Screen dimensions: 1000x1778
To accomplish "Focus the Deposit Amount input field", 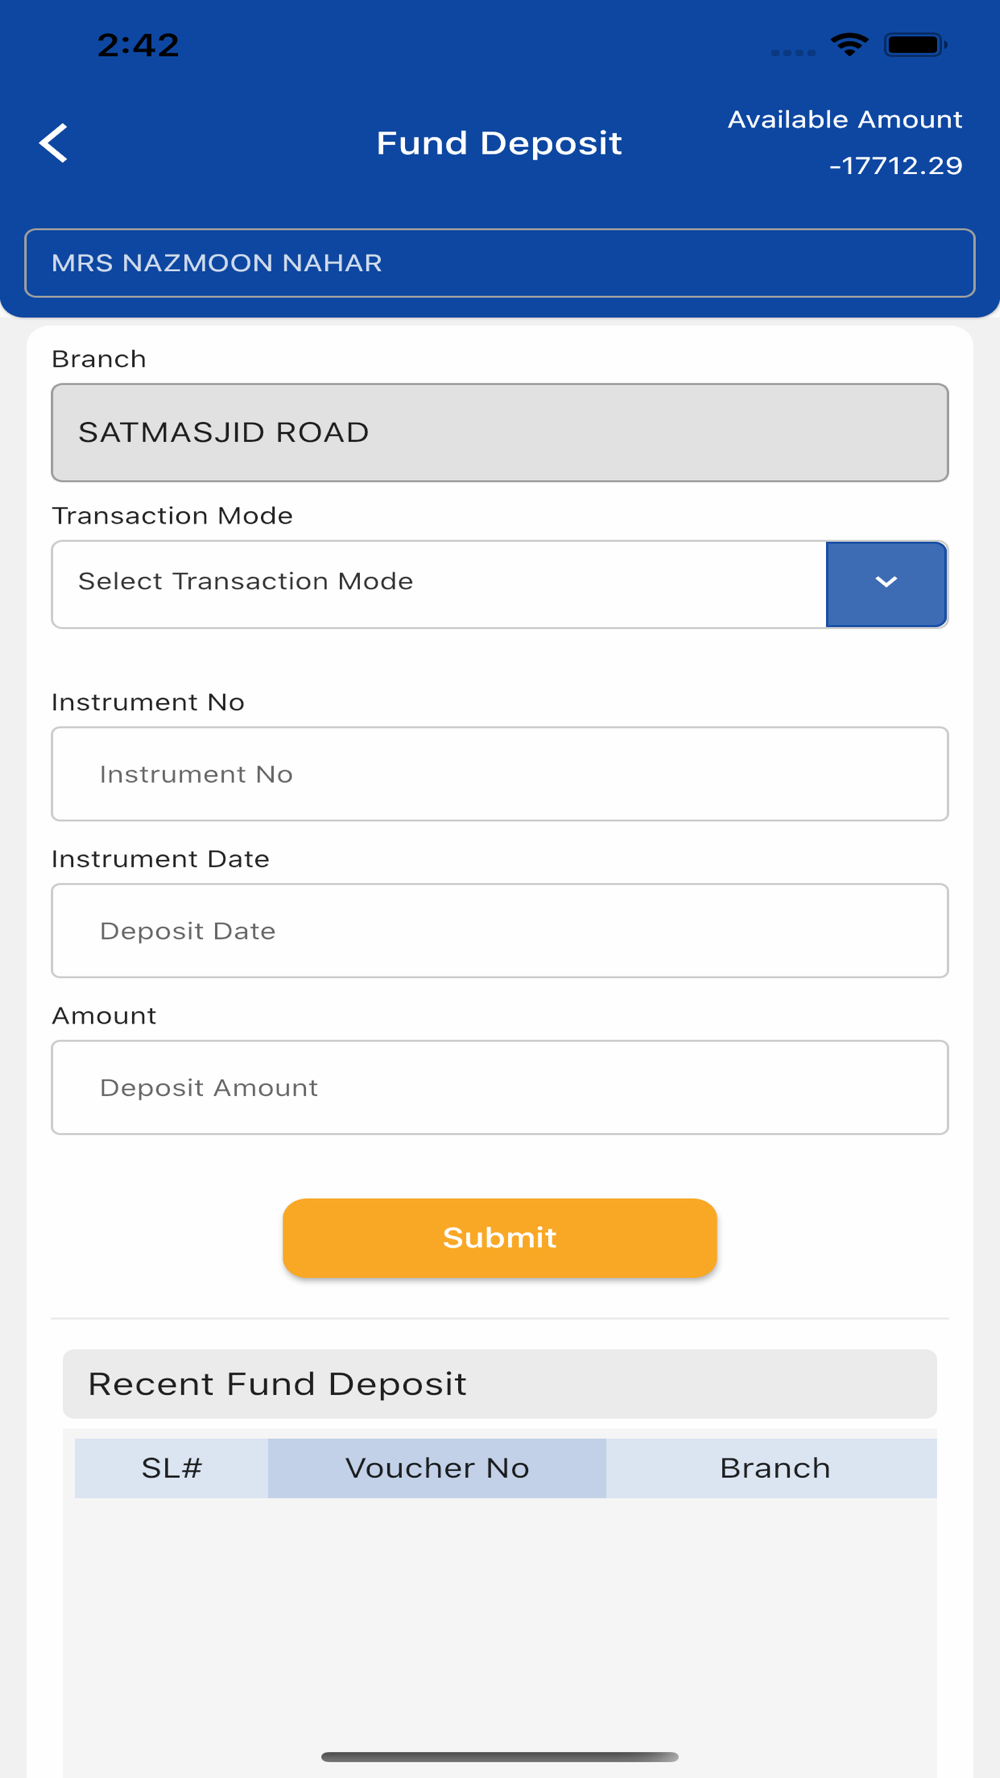I will 500,1087.
